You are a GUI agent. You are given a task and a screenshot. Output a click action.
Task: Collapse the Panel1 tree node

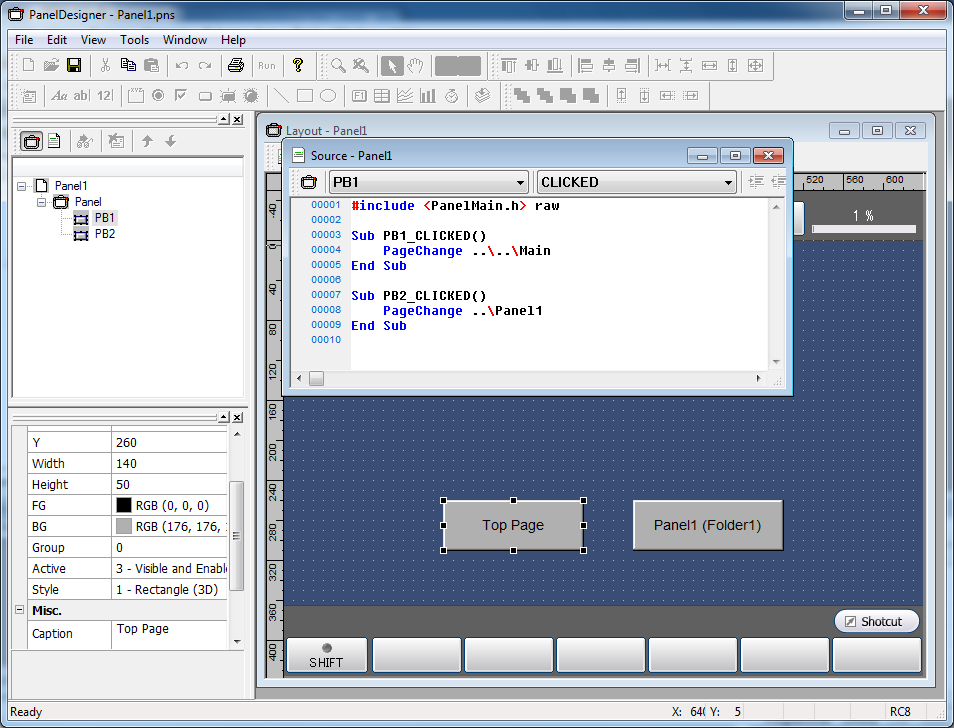coord(22,186)
